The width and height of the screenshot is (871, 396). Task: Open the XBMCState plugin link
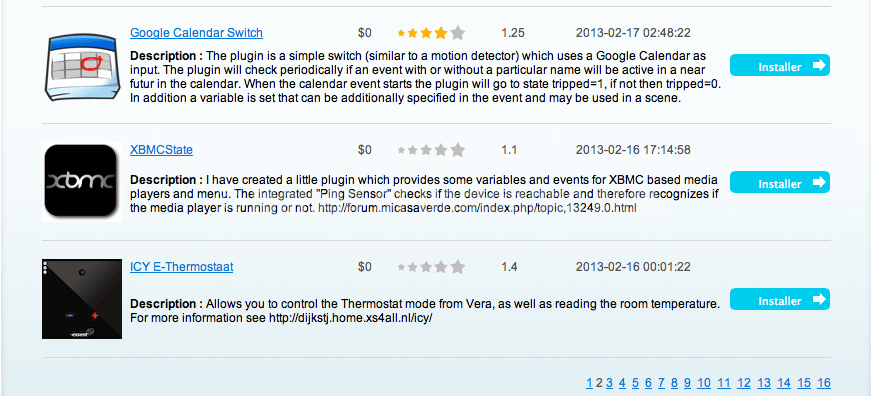click(x=161, y=150)
